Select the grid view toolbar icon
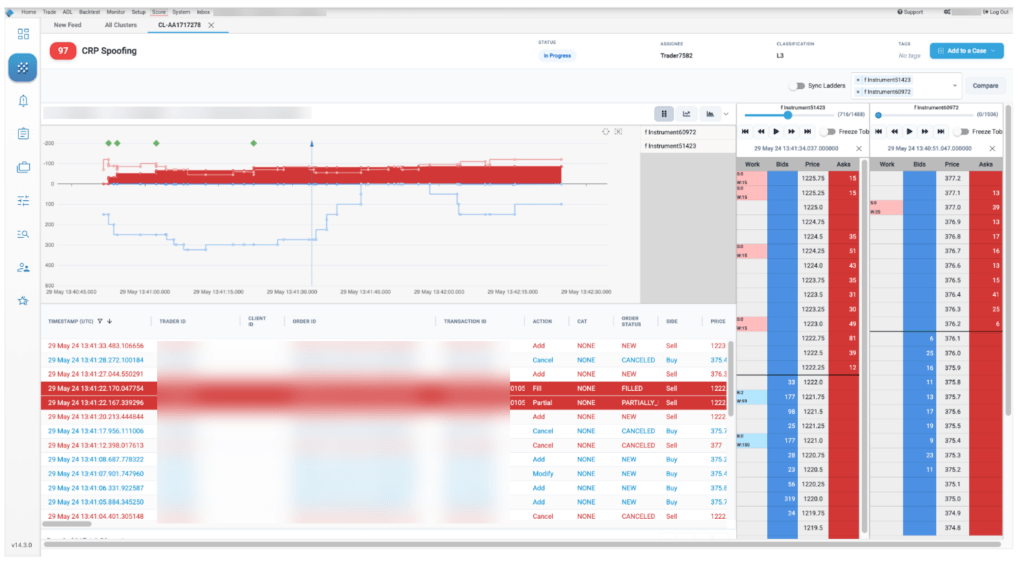The width and height of the screenshot is (1024, 564). (x=664, y=114)
